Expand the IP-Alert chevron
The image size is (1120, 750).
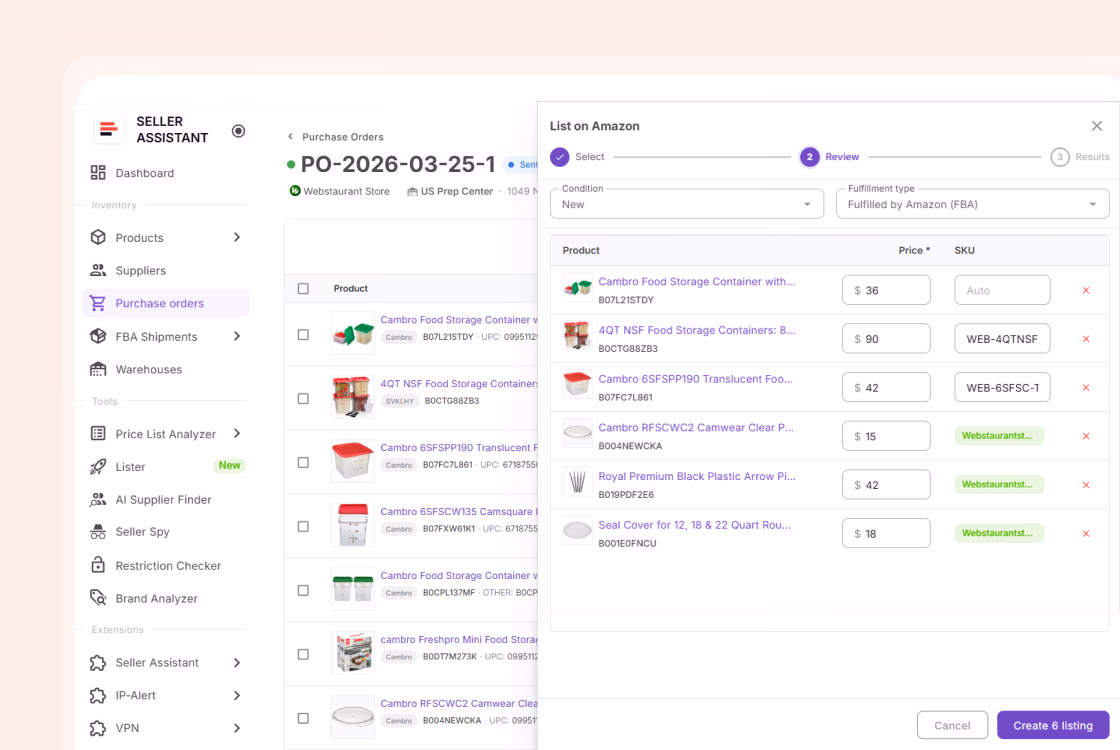(237, 695)
